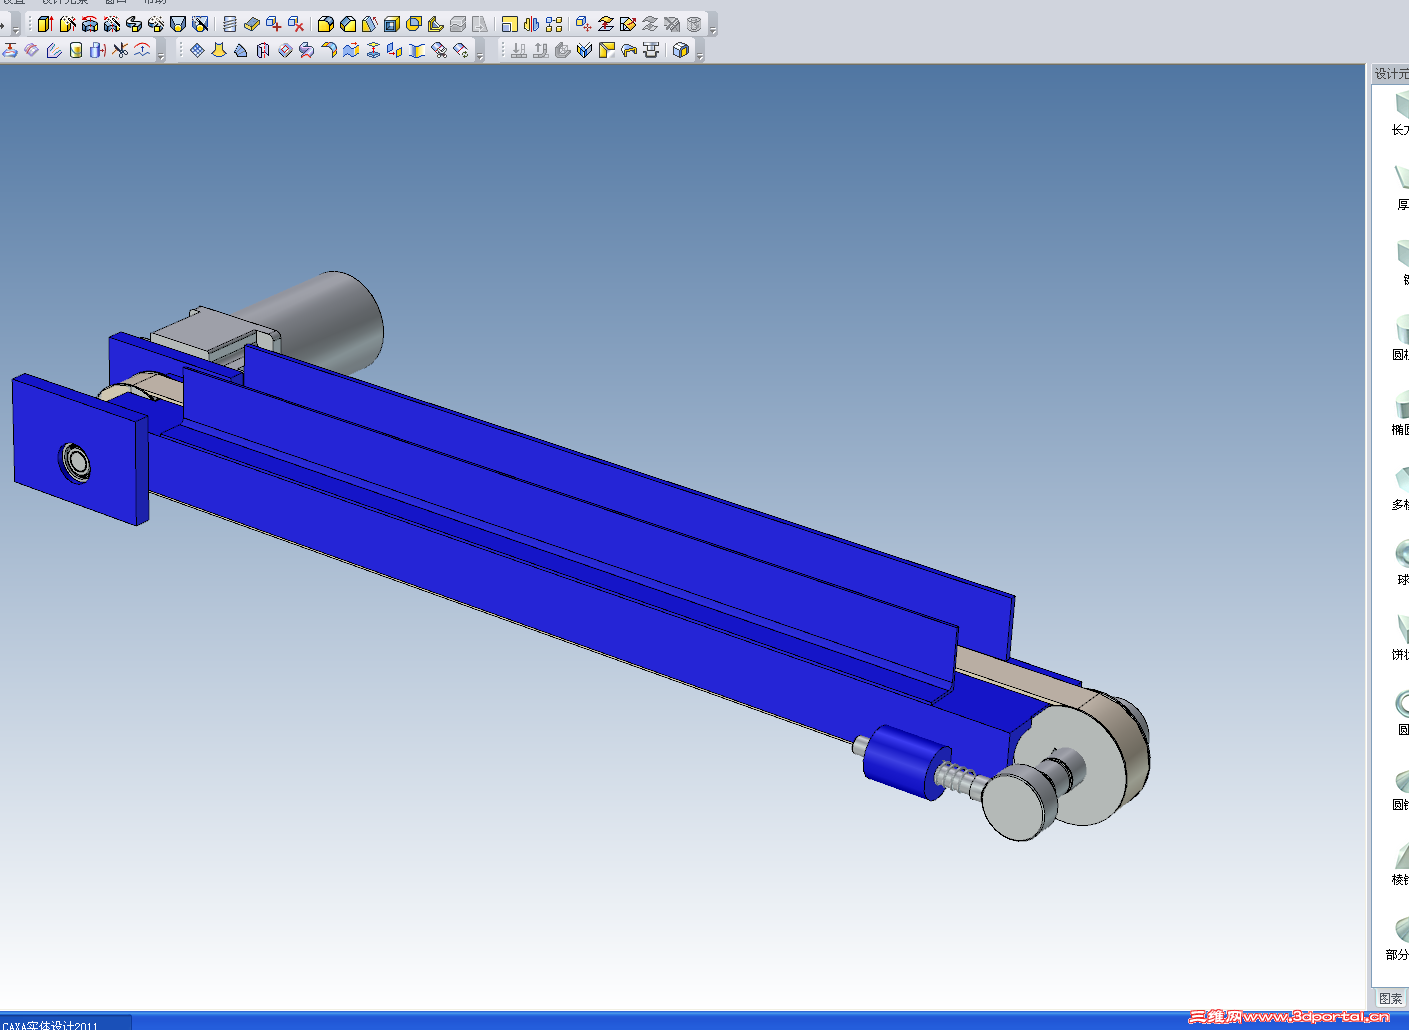Click the remove body red X icon
1409x1030 pixels.
[x=295, y=24]
